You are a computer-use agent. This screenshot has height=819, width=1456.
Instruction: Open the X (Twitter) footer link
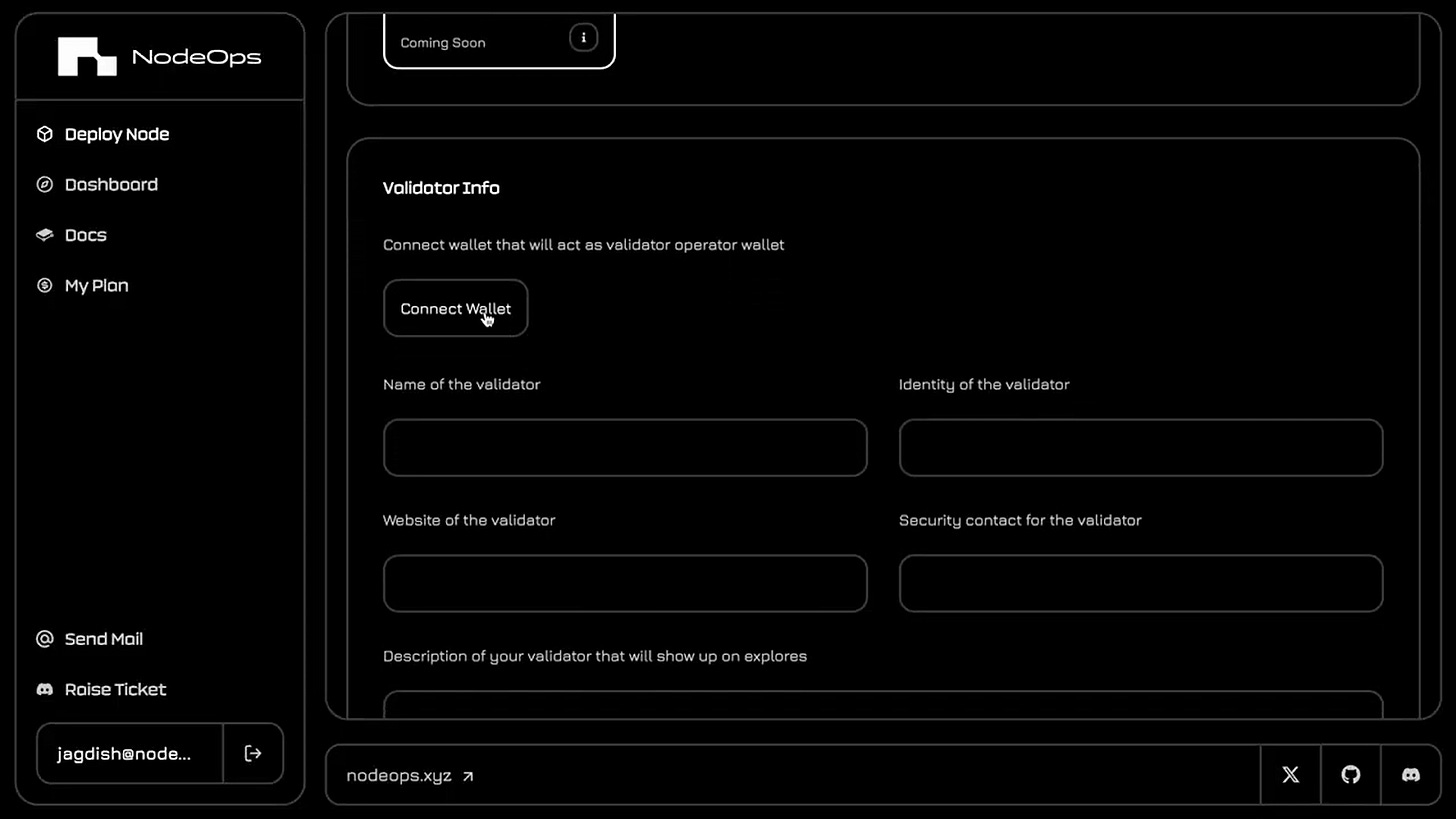point(1290,775)
